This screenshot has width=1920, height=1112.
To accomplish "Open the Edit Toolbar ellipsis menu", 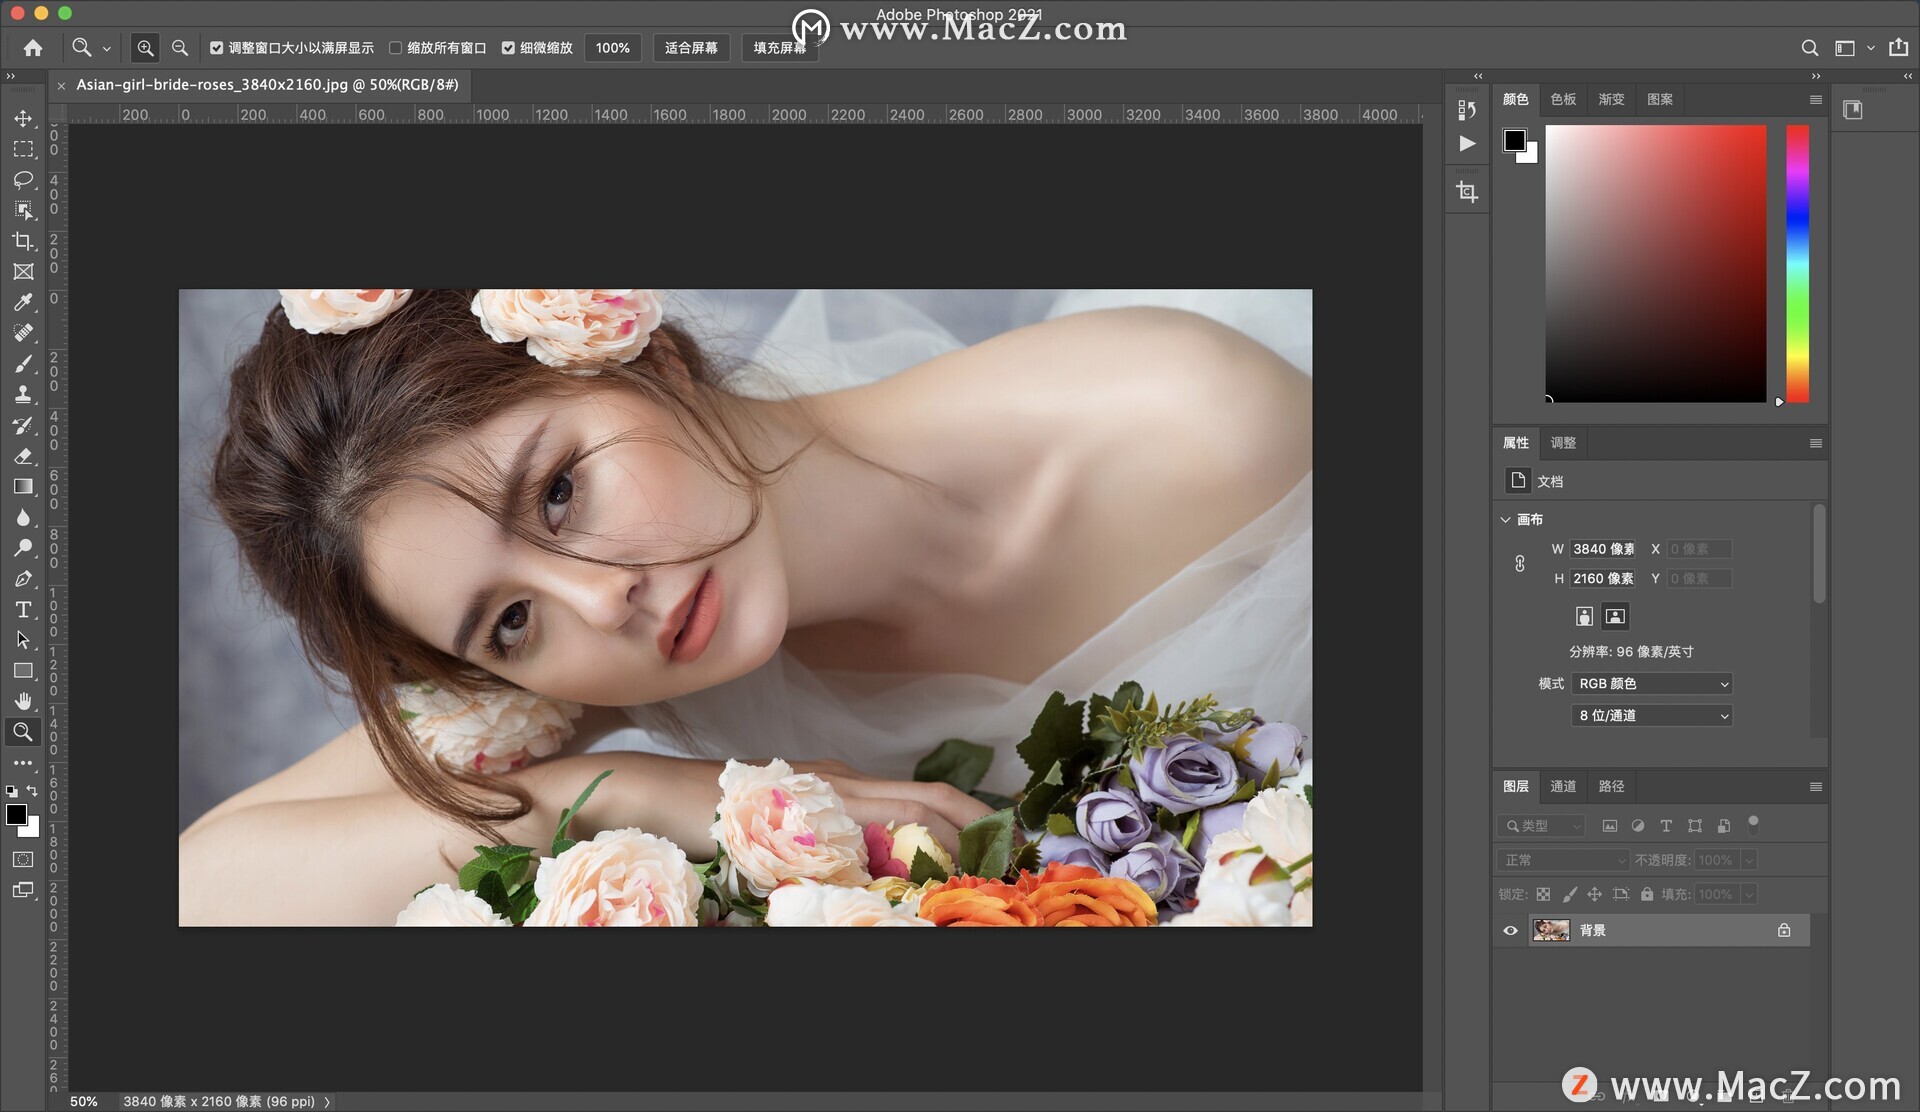I will point(23,763).
